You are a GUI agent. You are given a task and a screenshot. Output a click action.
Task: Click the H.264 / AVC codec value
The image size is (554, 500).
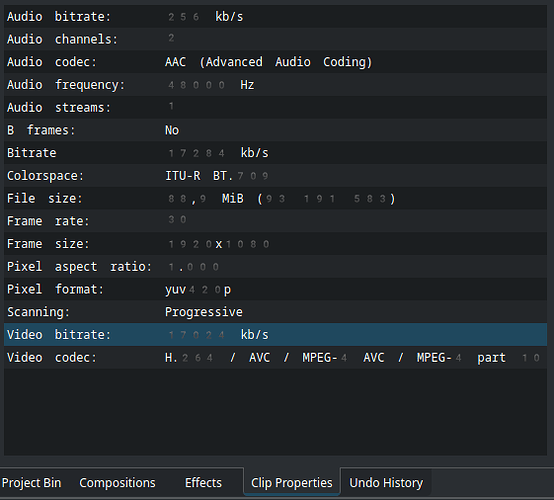pos(352,358)
